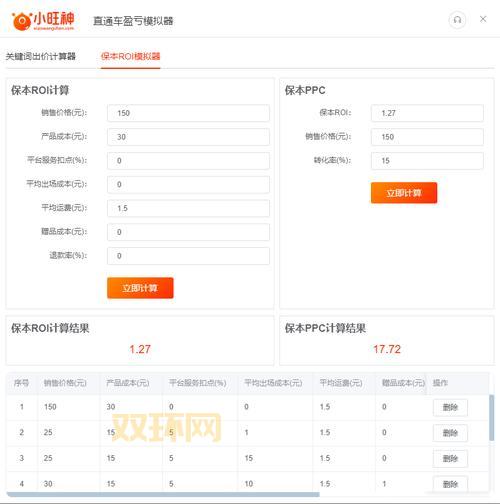The height and width of the screenshot is (504, 500).
Task: Click 平均出场成本 value 15 in row 3
Action: [x=249, y=458]
